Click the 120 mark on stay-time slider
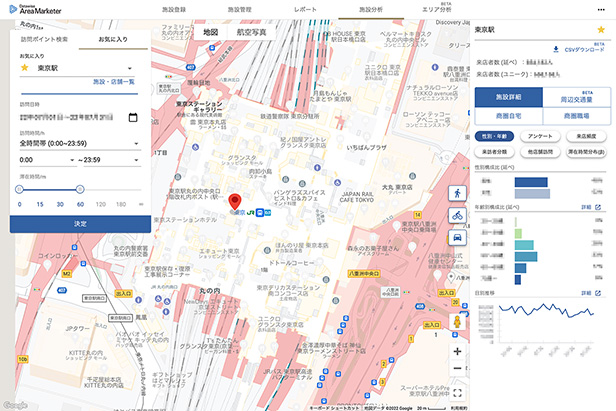This screenshot has height=411, width=616. (x=101, y=204)
